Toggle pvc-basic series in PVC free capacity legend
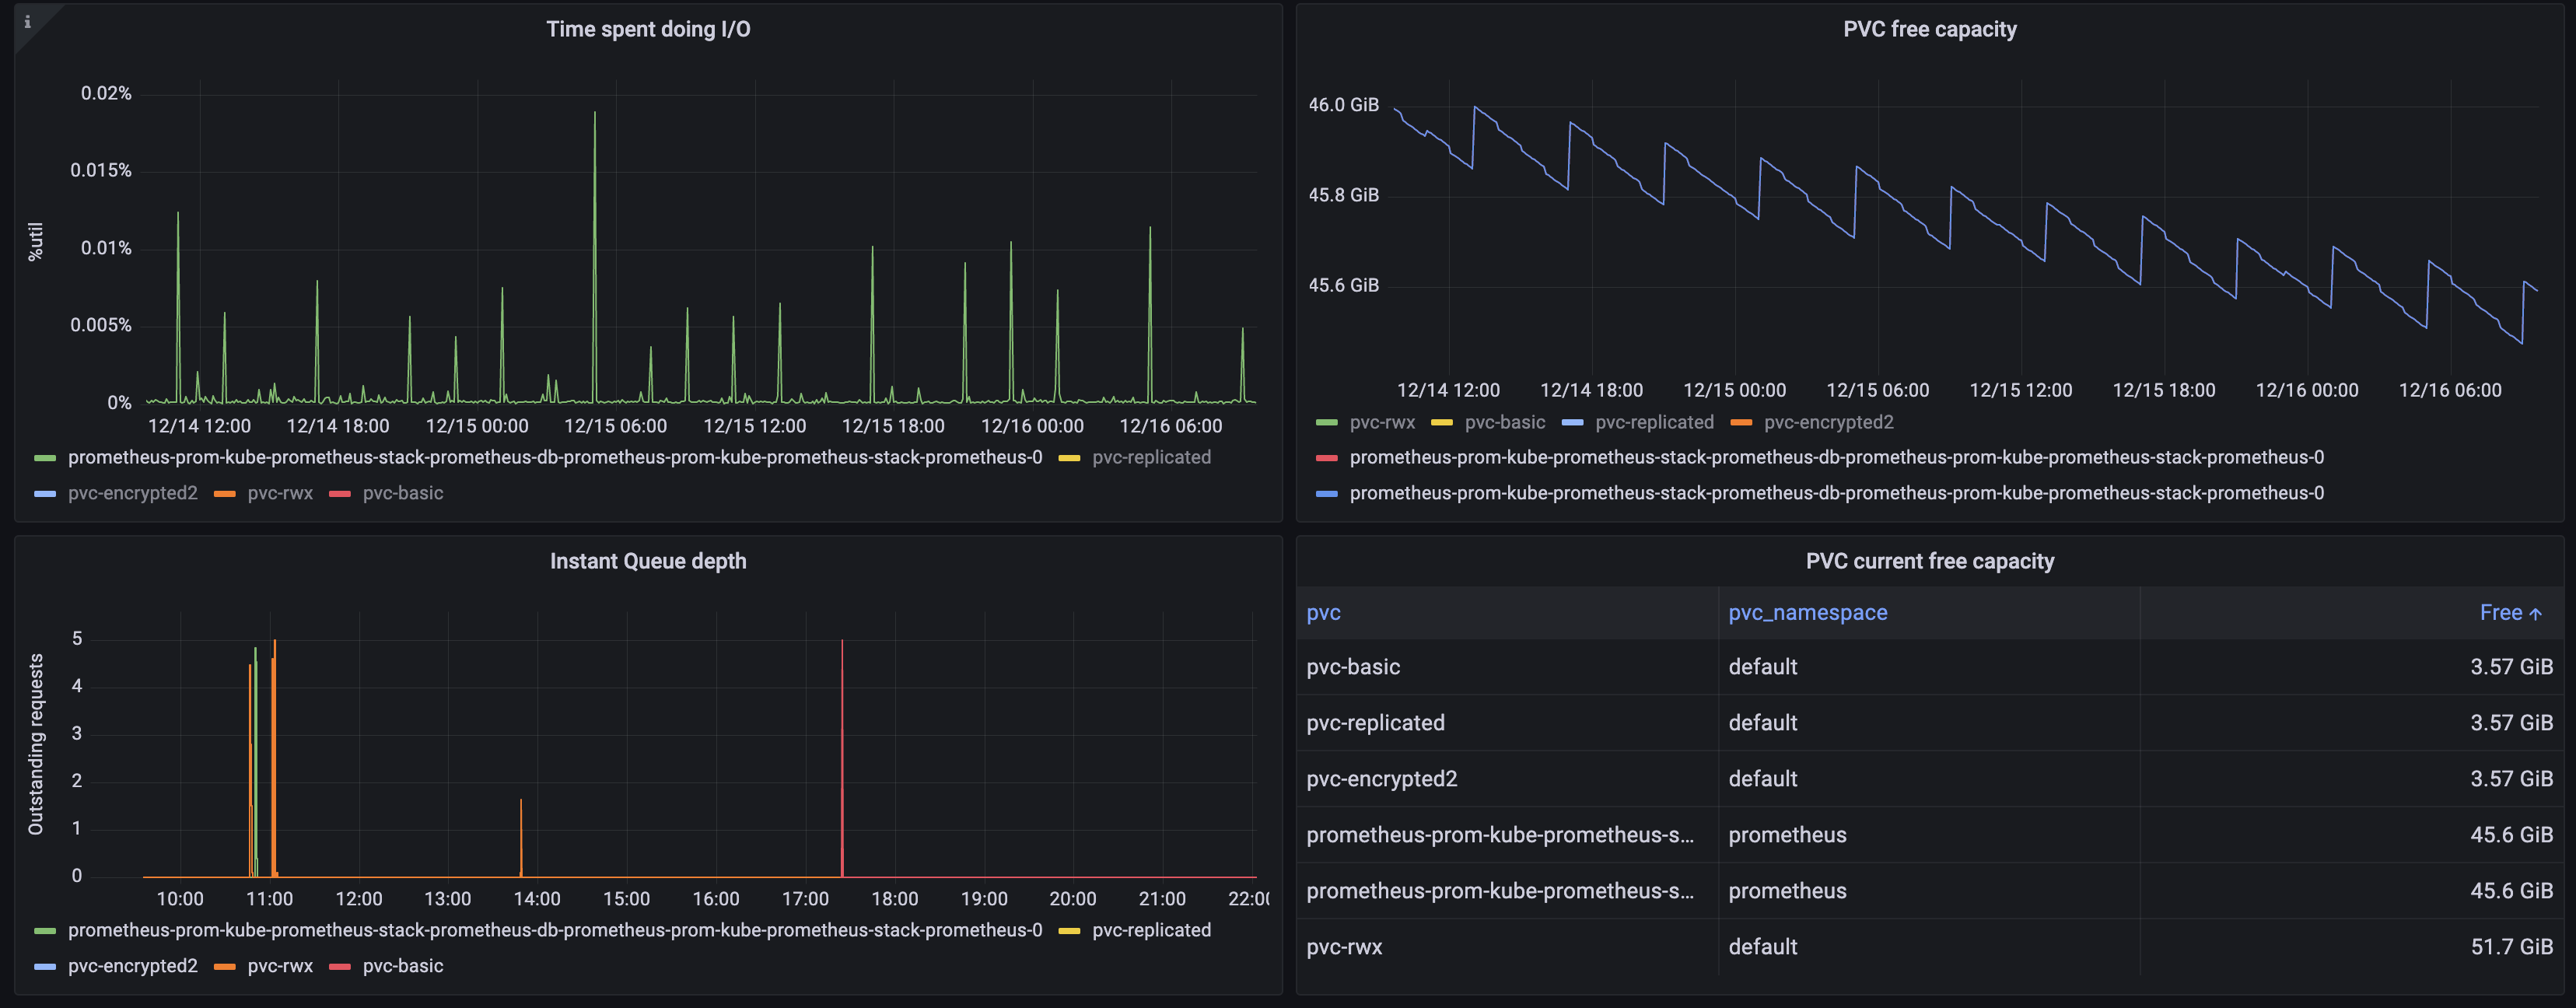The height and width of the screenshot is (1008, 2576). coord(1504,422)
